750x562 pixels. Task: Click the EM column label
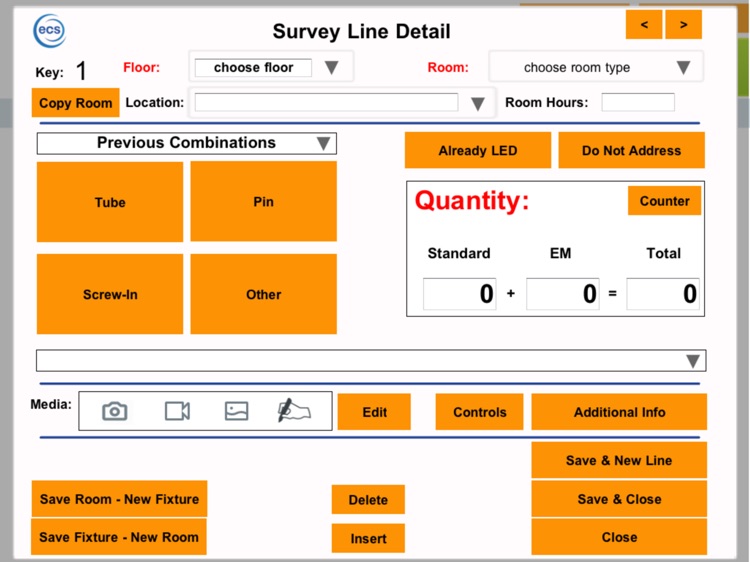561,253
